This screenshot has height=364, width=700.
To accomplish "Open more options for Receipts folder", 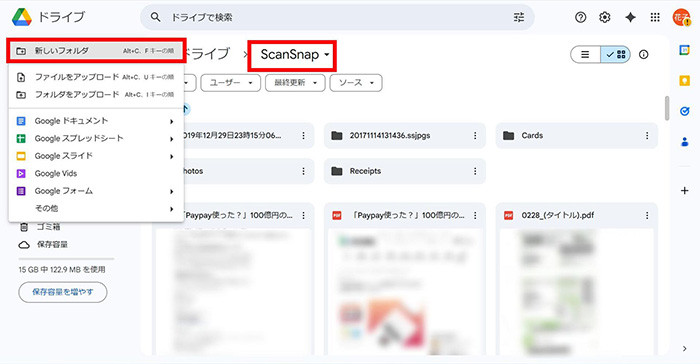I will (475, 171).
